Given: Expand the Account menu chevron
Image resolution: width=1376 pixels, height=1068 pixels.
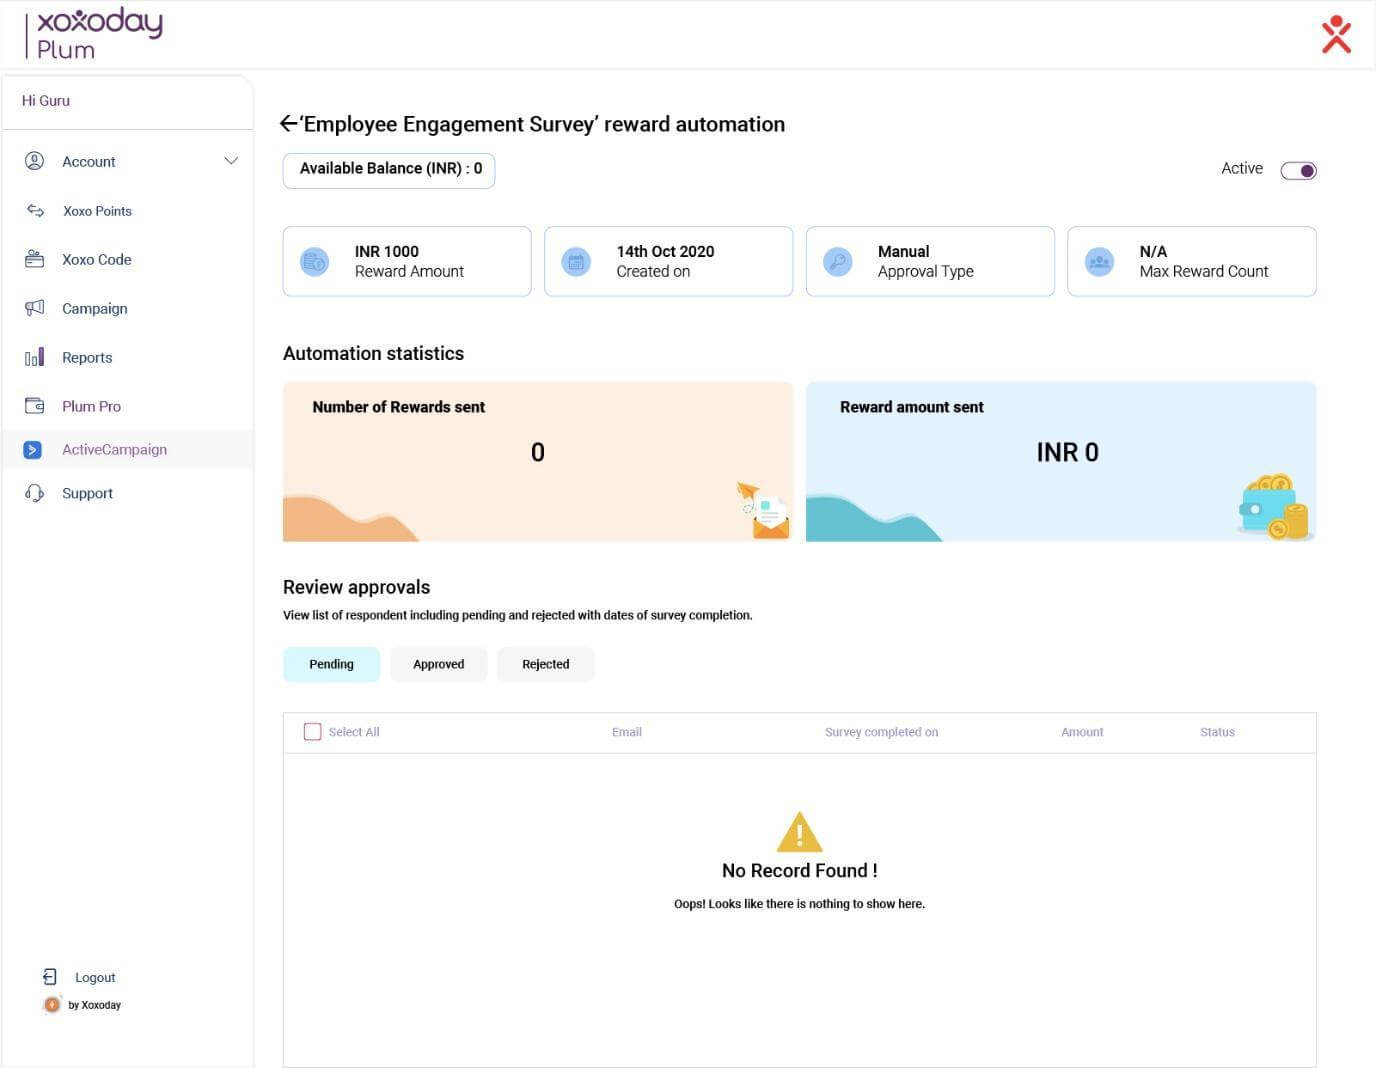Looking at the screenshot, I should pyautogui.click(x=231, y=161).
